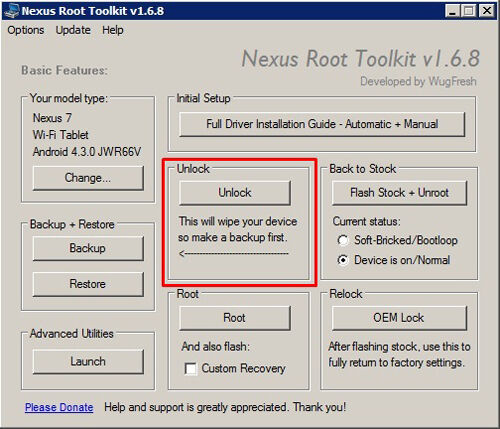Click the 'And also flash:' label
The width and height of the screenshot is (500, 429).
pyautogui.click(x=216, y=347)
